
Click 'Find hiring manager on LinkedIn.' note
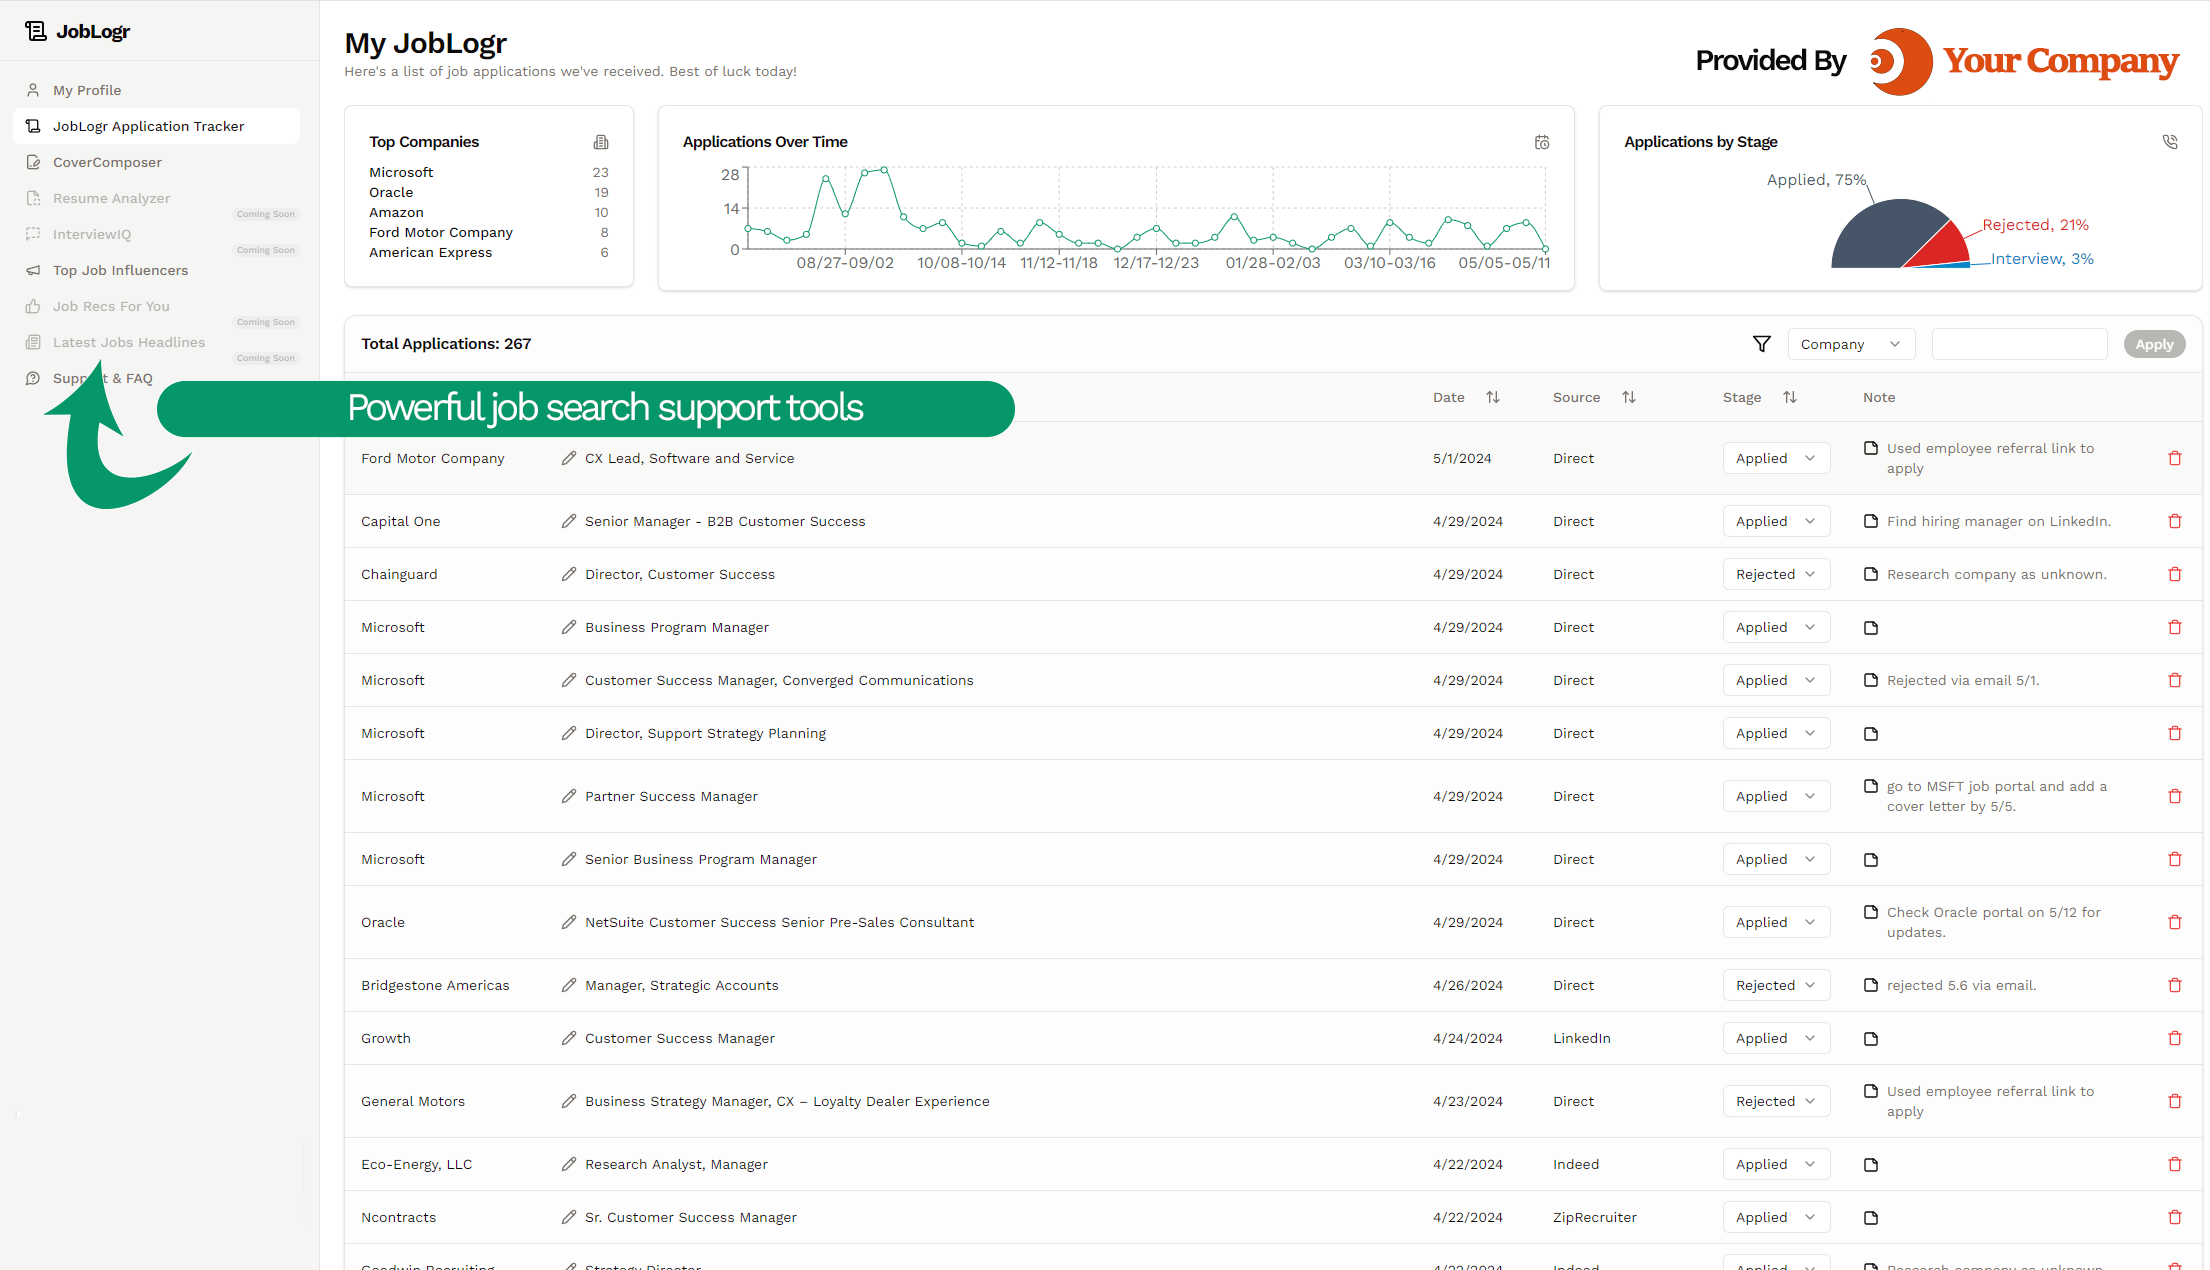[x=1998, y=521]
